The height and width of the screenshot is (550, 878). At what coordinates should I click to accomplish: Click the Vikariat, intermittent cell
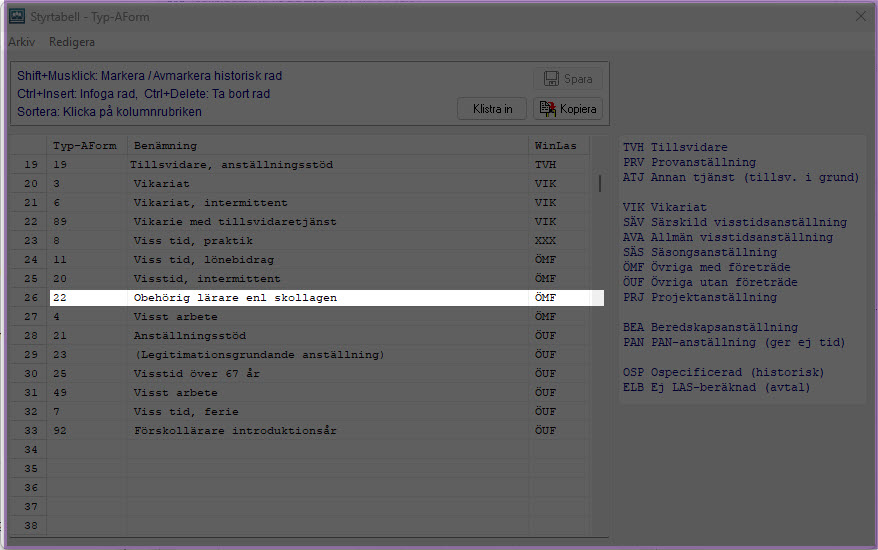click(210, 203)
